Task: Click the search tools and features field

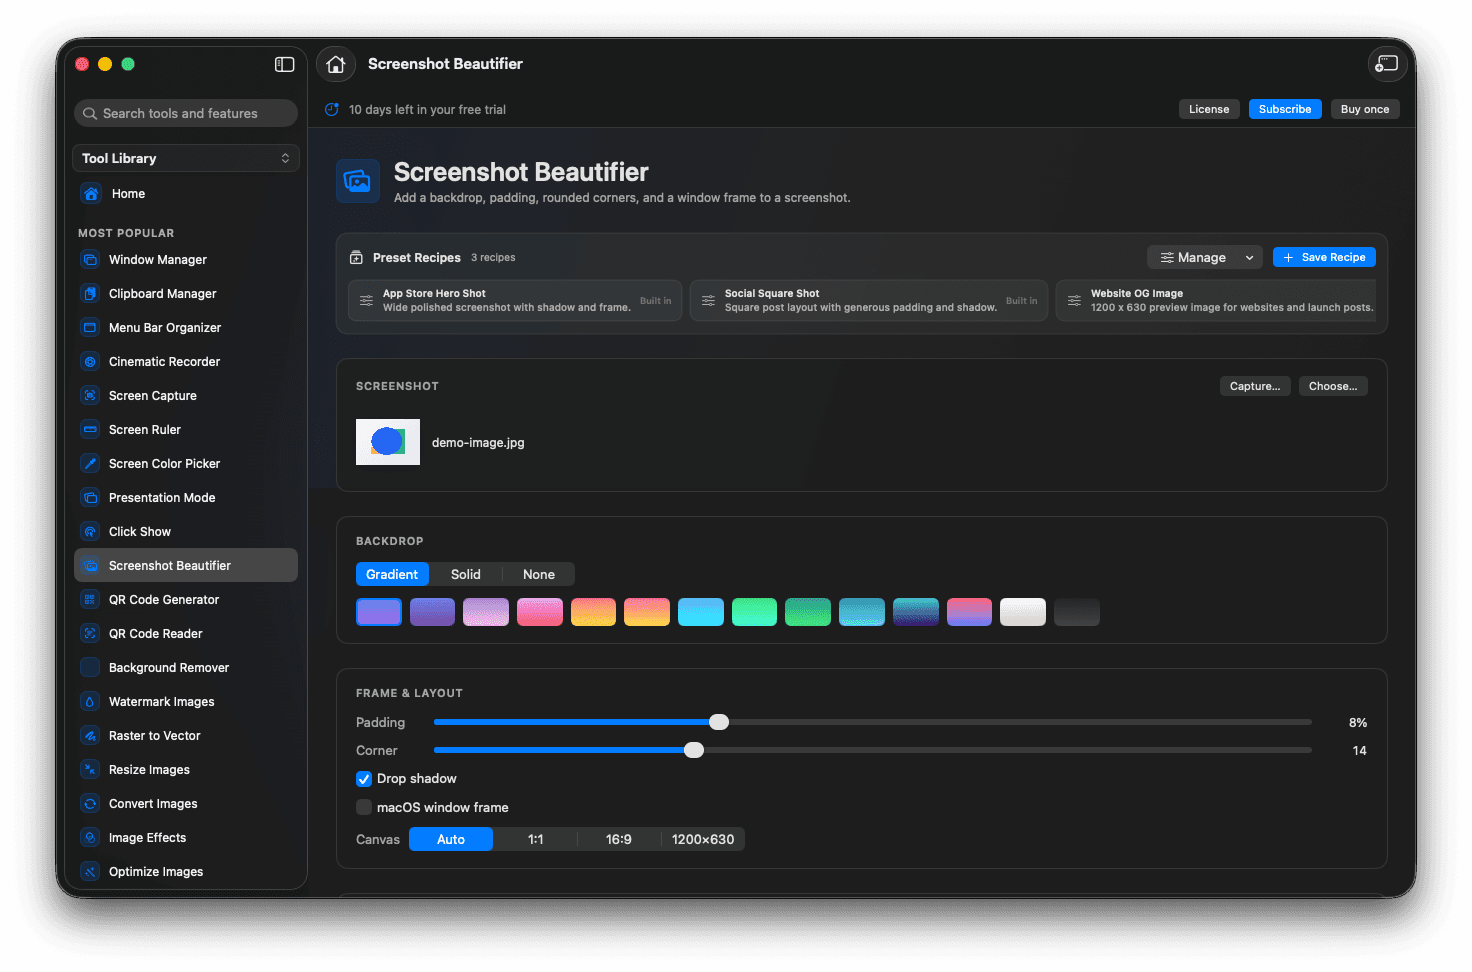Action: (x=186, y=113)
